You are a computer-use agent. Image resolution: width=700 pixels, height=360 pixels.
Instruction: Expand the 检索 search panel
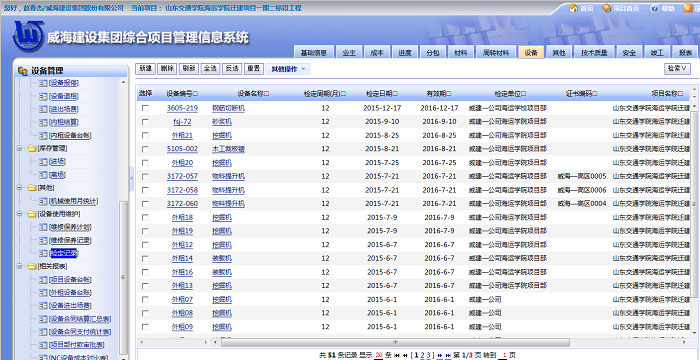677,69
